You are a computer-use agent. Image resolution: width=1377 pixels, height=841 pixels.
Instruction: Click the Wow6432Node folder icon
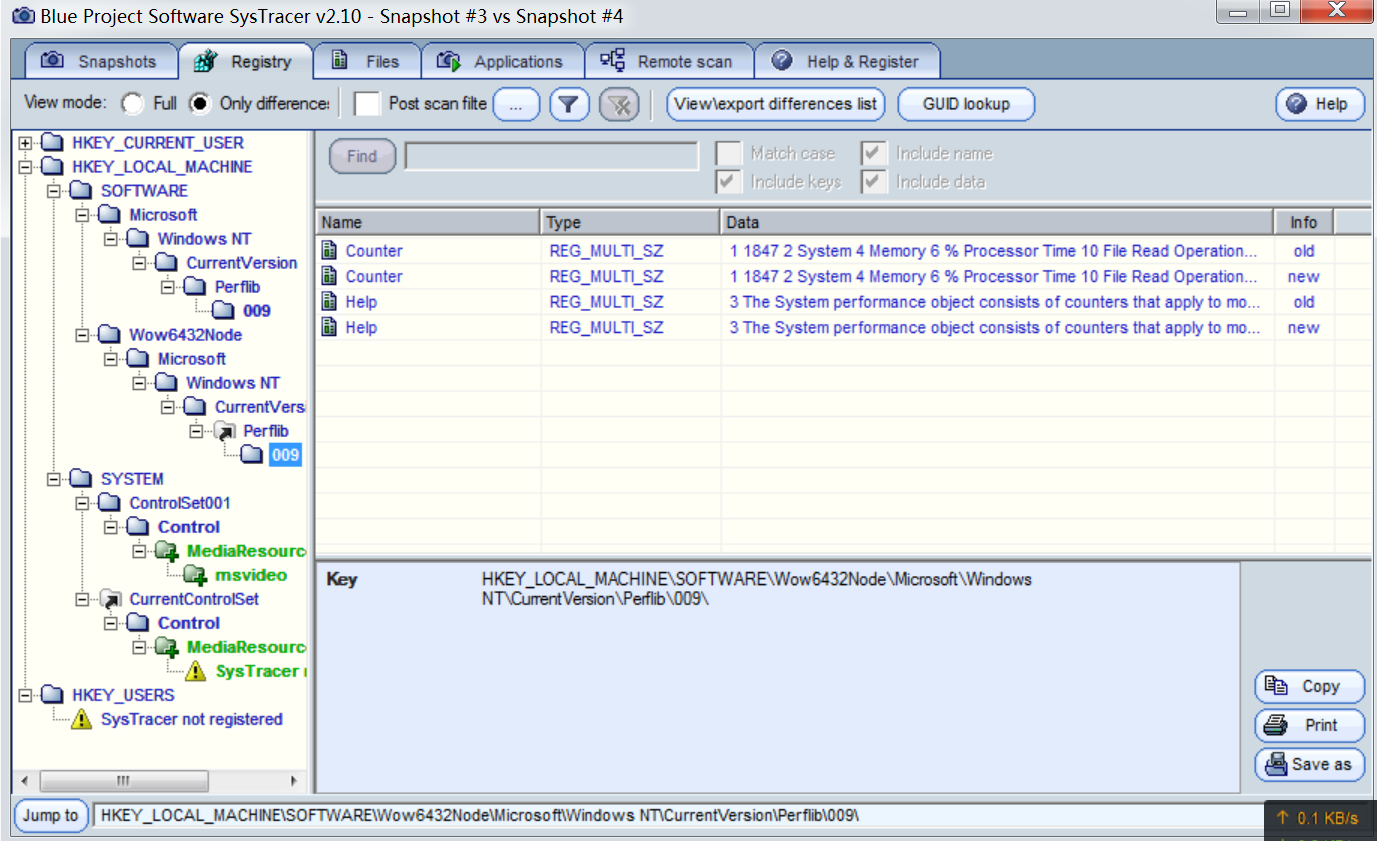click(110, 335)
